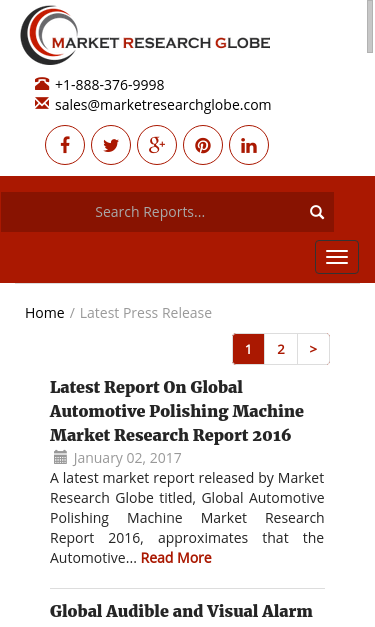The image size is (375, 627).
Task: Open the Automotive Polishing Machine report title
Action: click(x=177, y=411)
